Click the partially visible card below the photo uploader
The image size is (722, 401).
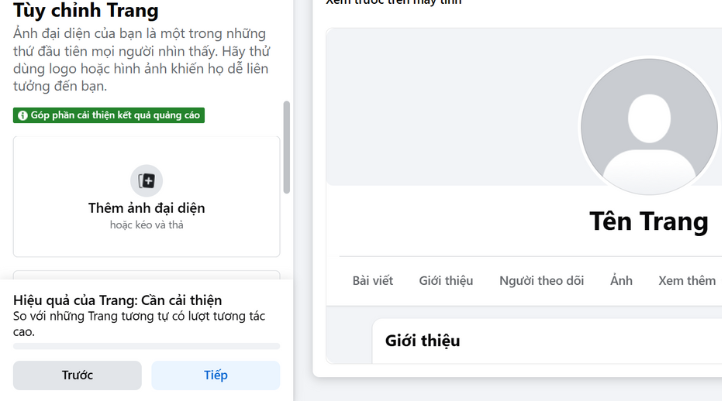(146, 274)
